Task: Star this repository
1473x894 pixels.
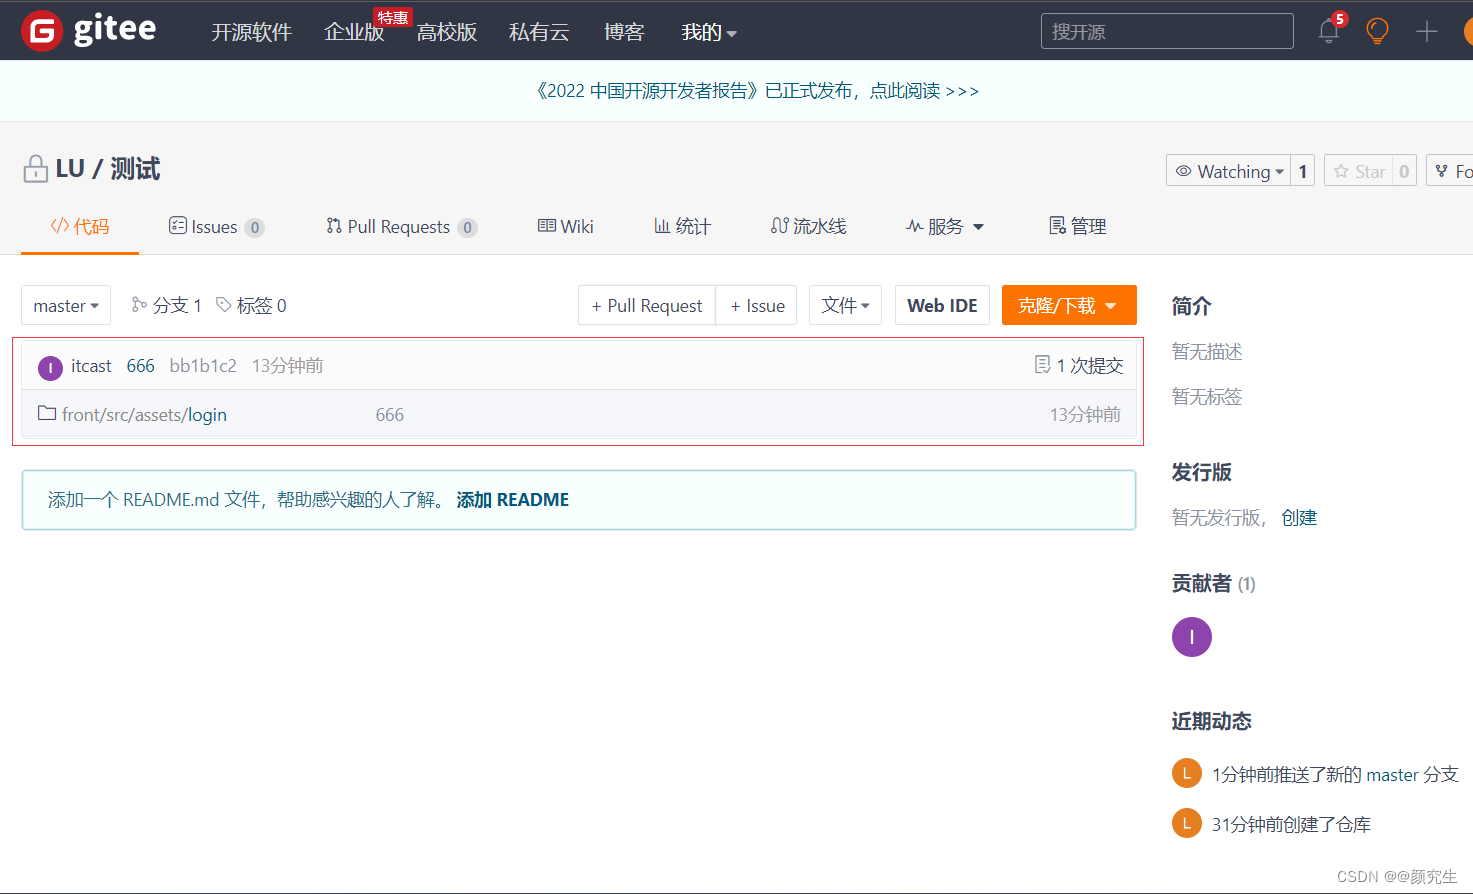Action: pyautogui.click(x=1362, y=170)
